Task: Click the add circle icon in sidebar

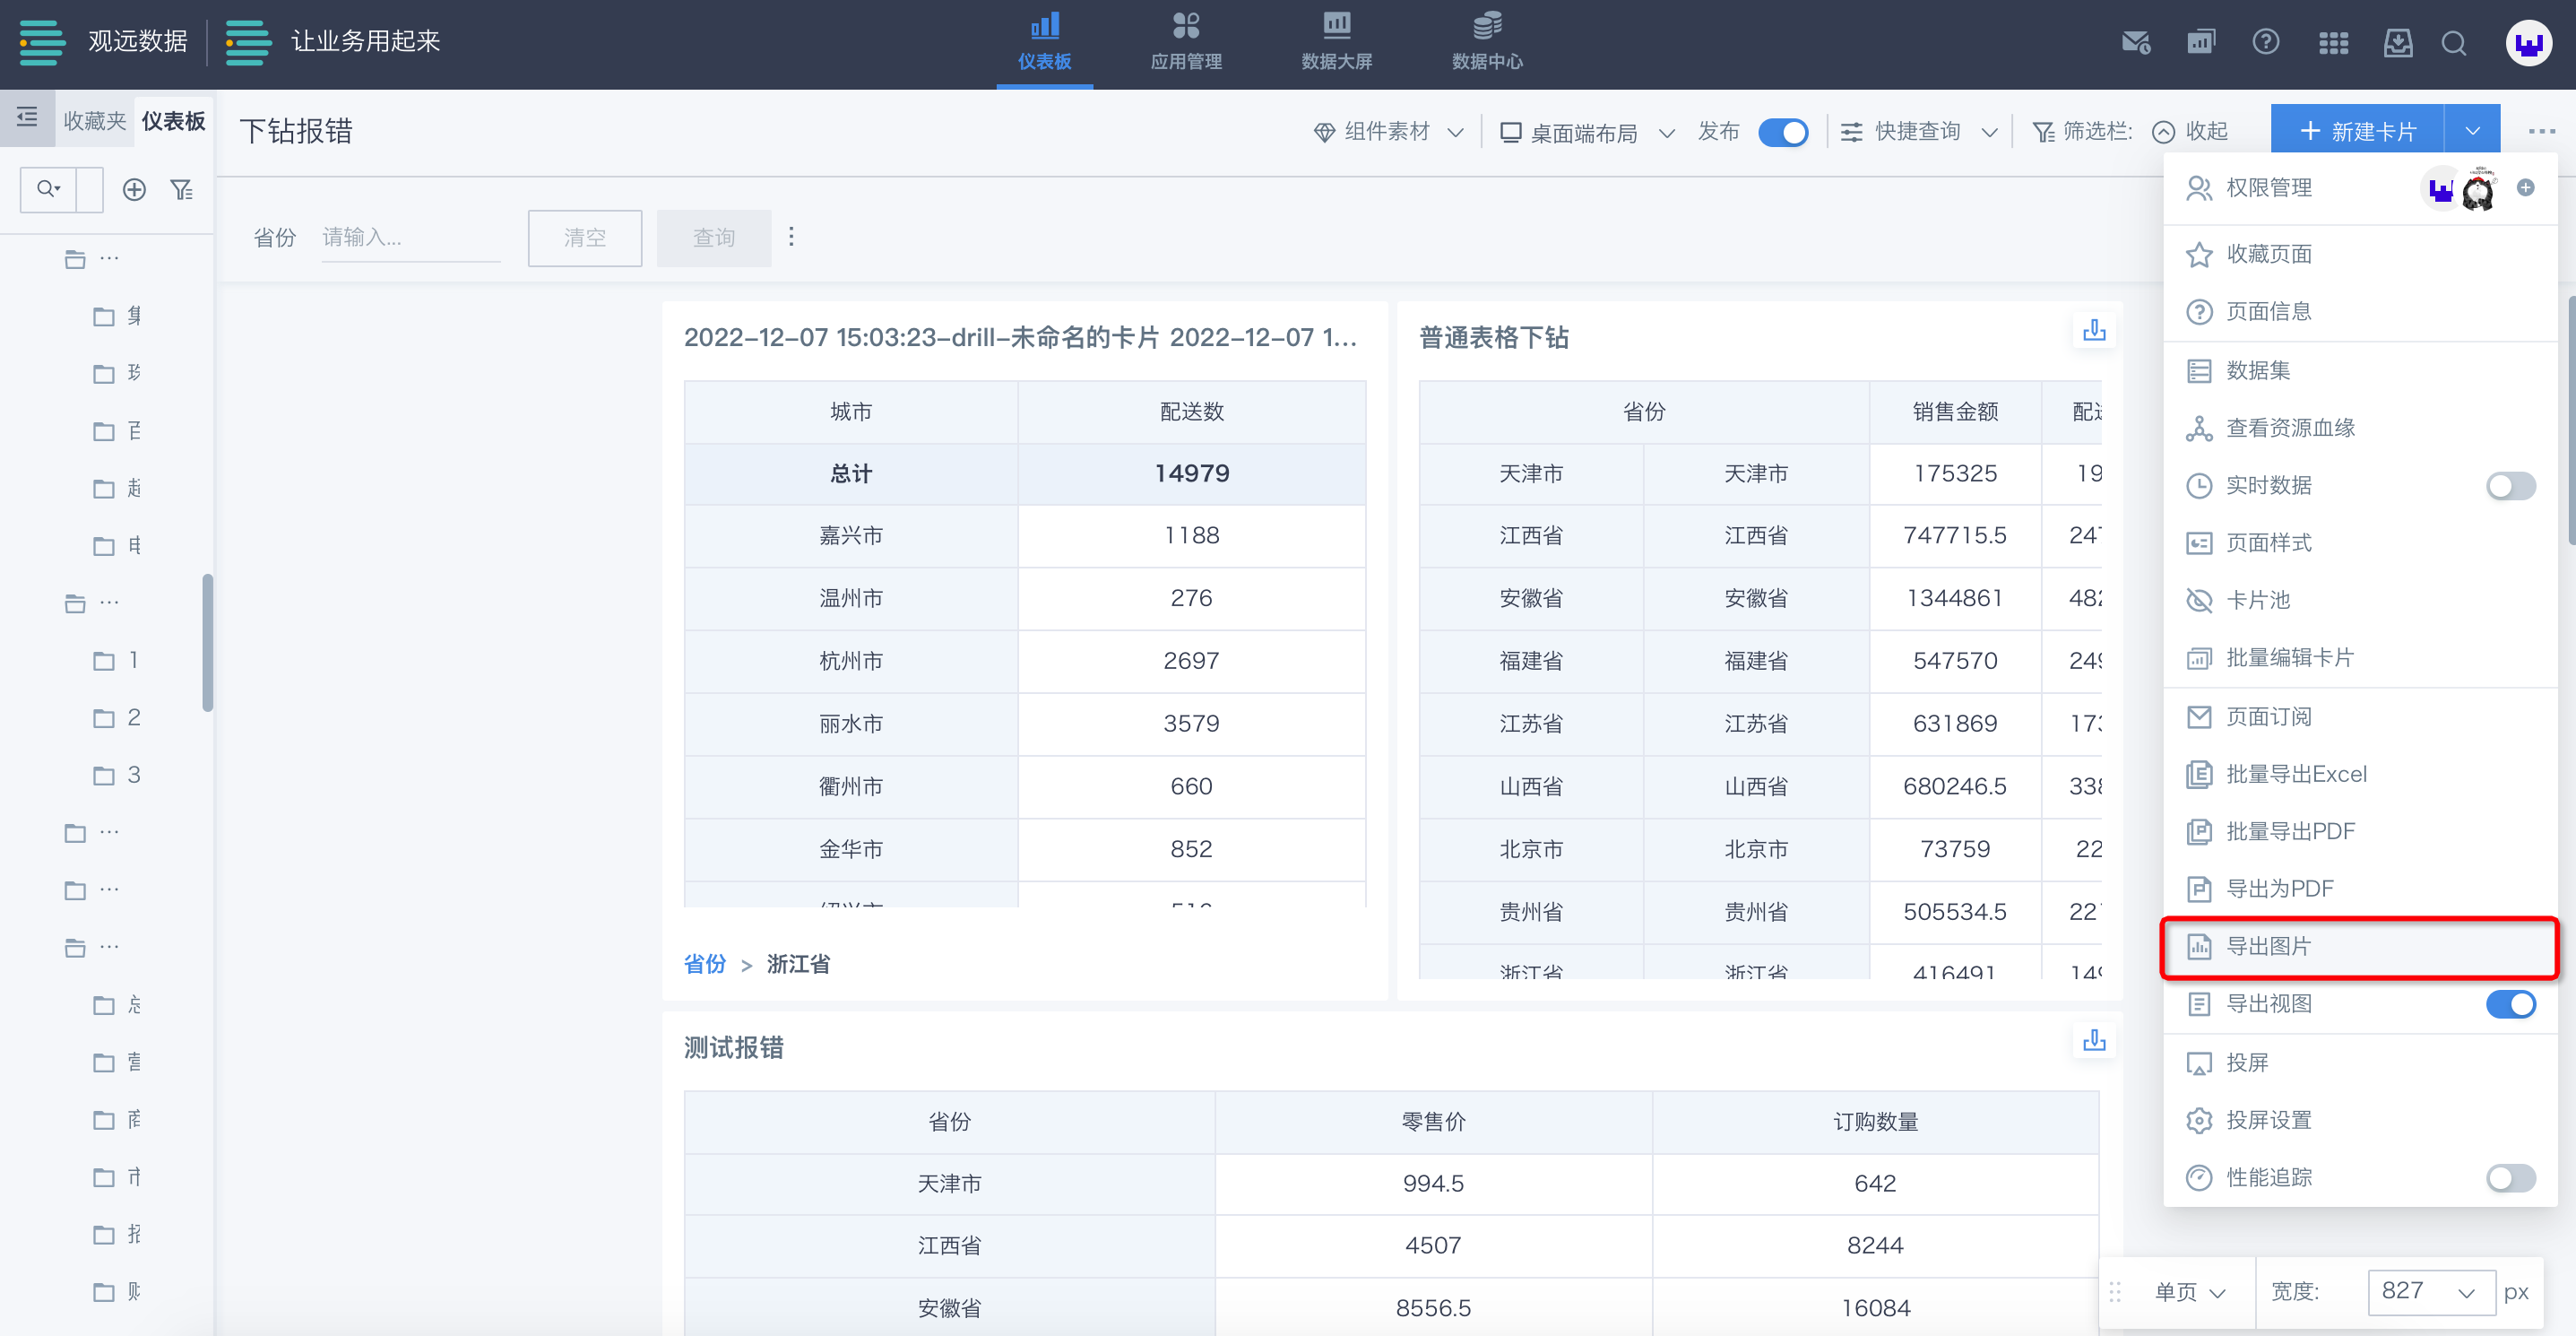Action: [x=134, y=190]
